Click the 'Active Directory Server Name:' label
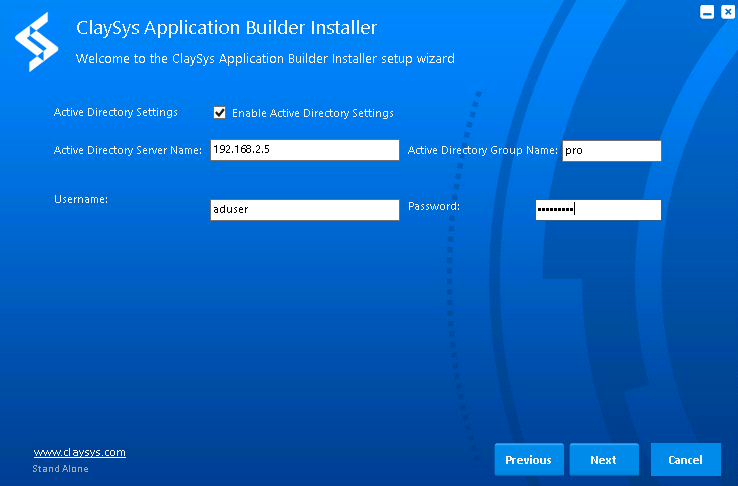The width and height of the screenshot is (738, 486). (128, 150)
